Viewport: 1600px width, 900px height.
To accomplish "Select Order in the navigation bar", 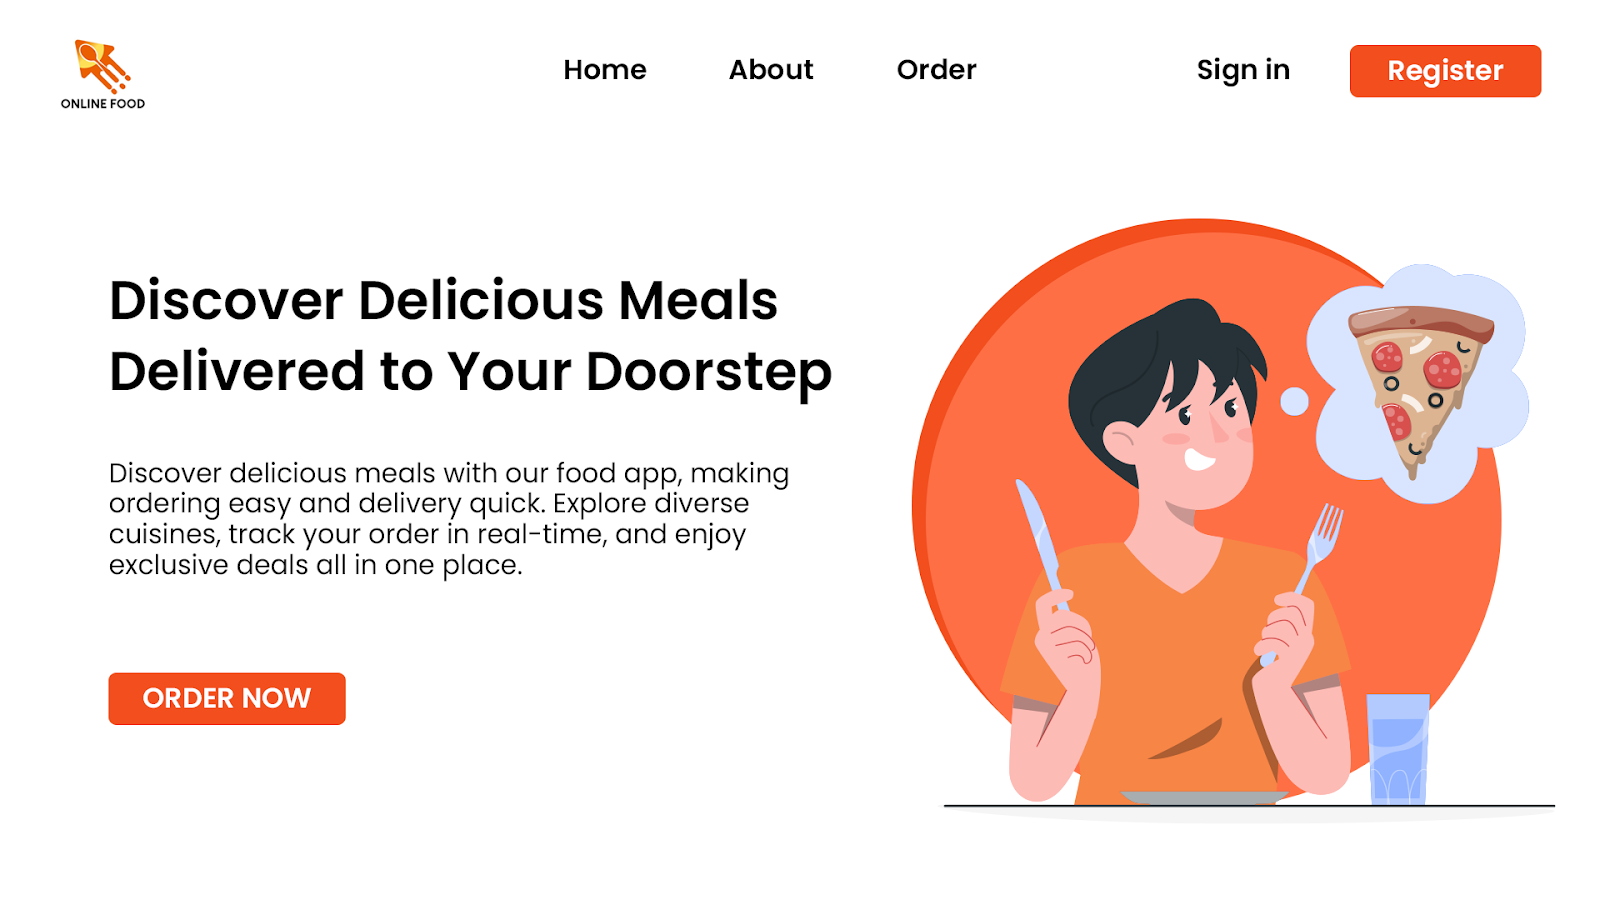I will point(936,70).
